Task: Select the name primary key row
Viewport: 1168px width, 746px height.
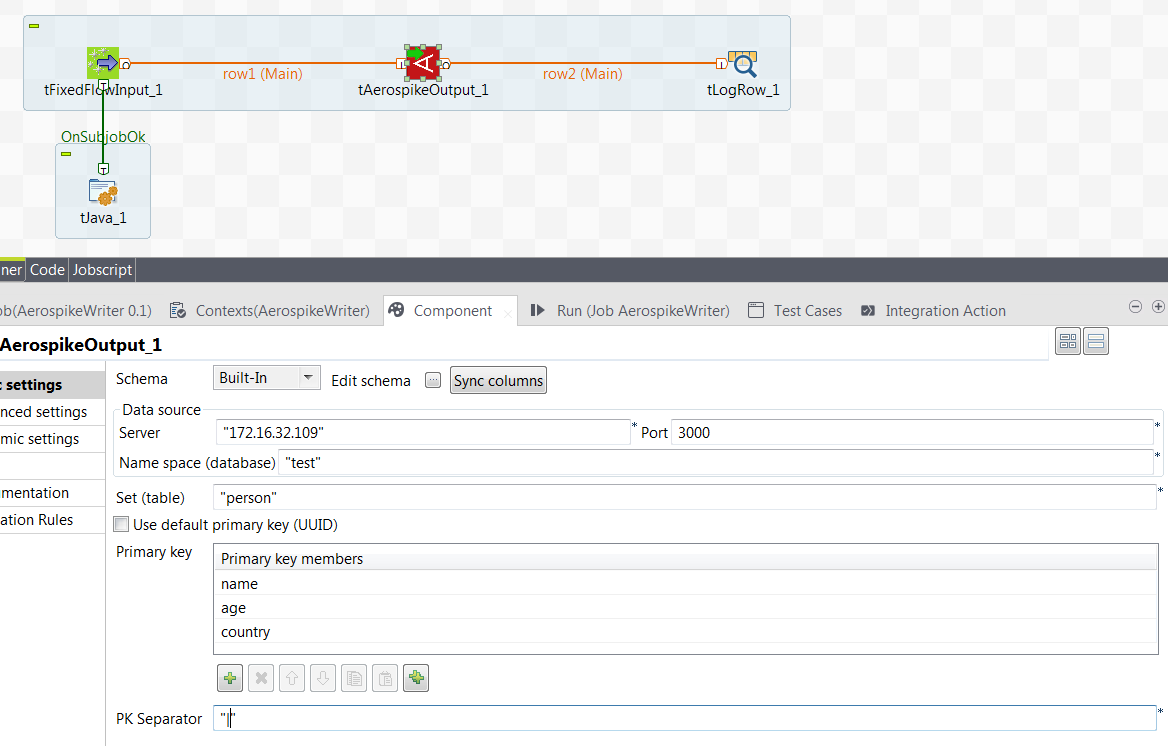Action: click(685, 584)
